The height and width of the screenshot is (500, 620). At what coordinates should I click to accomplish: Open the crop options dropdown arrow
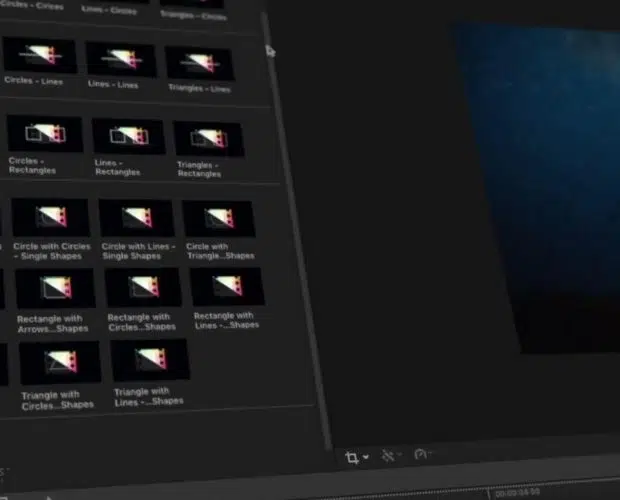366,457
